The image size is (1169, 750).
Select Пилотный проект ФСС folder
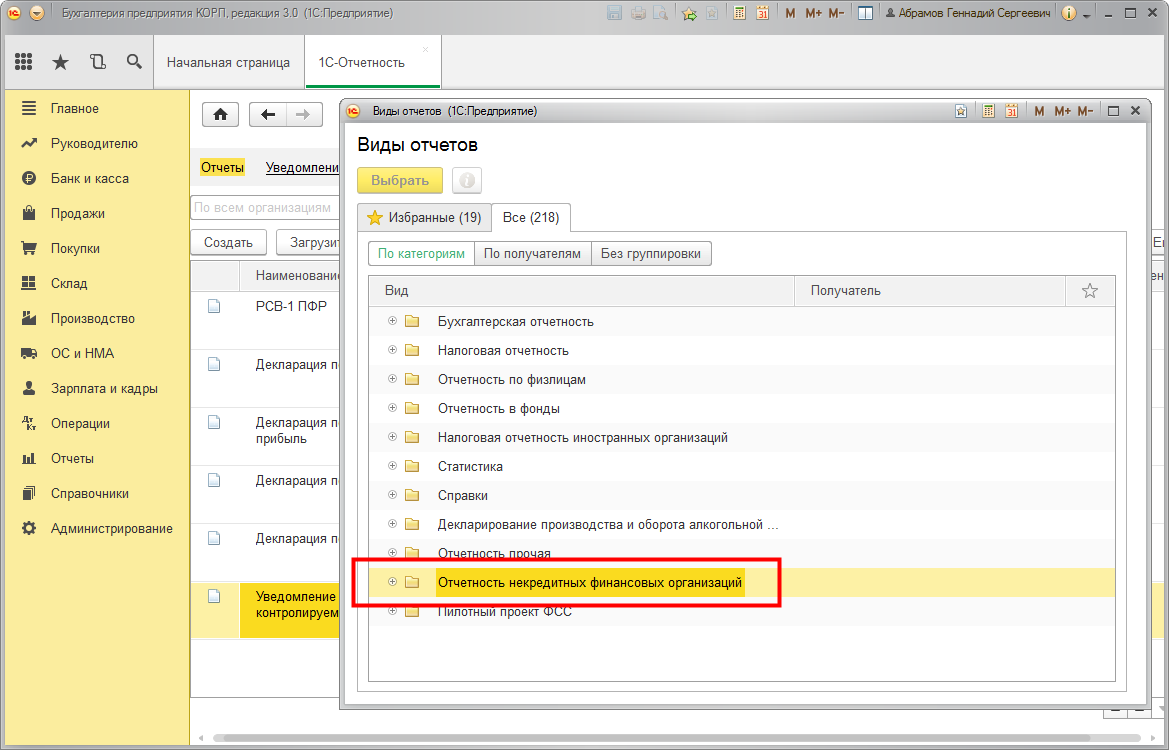[x=742, y=611]
